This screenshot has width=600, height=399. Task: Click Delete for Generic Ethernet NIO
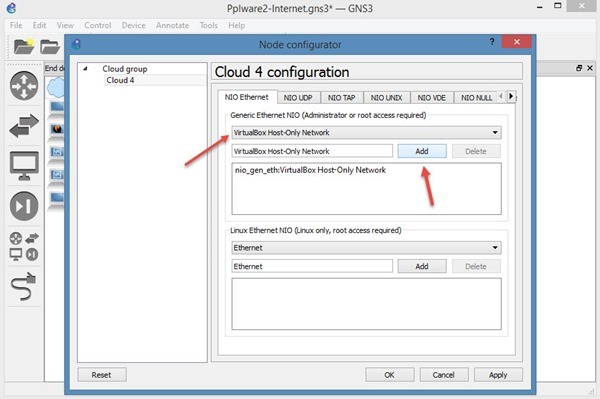[x=476, y=151]
